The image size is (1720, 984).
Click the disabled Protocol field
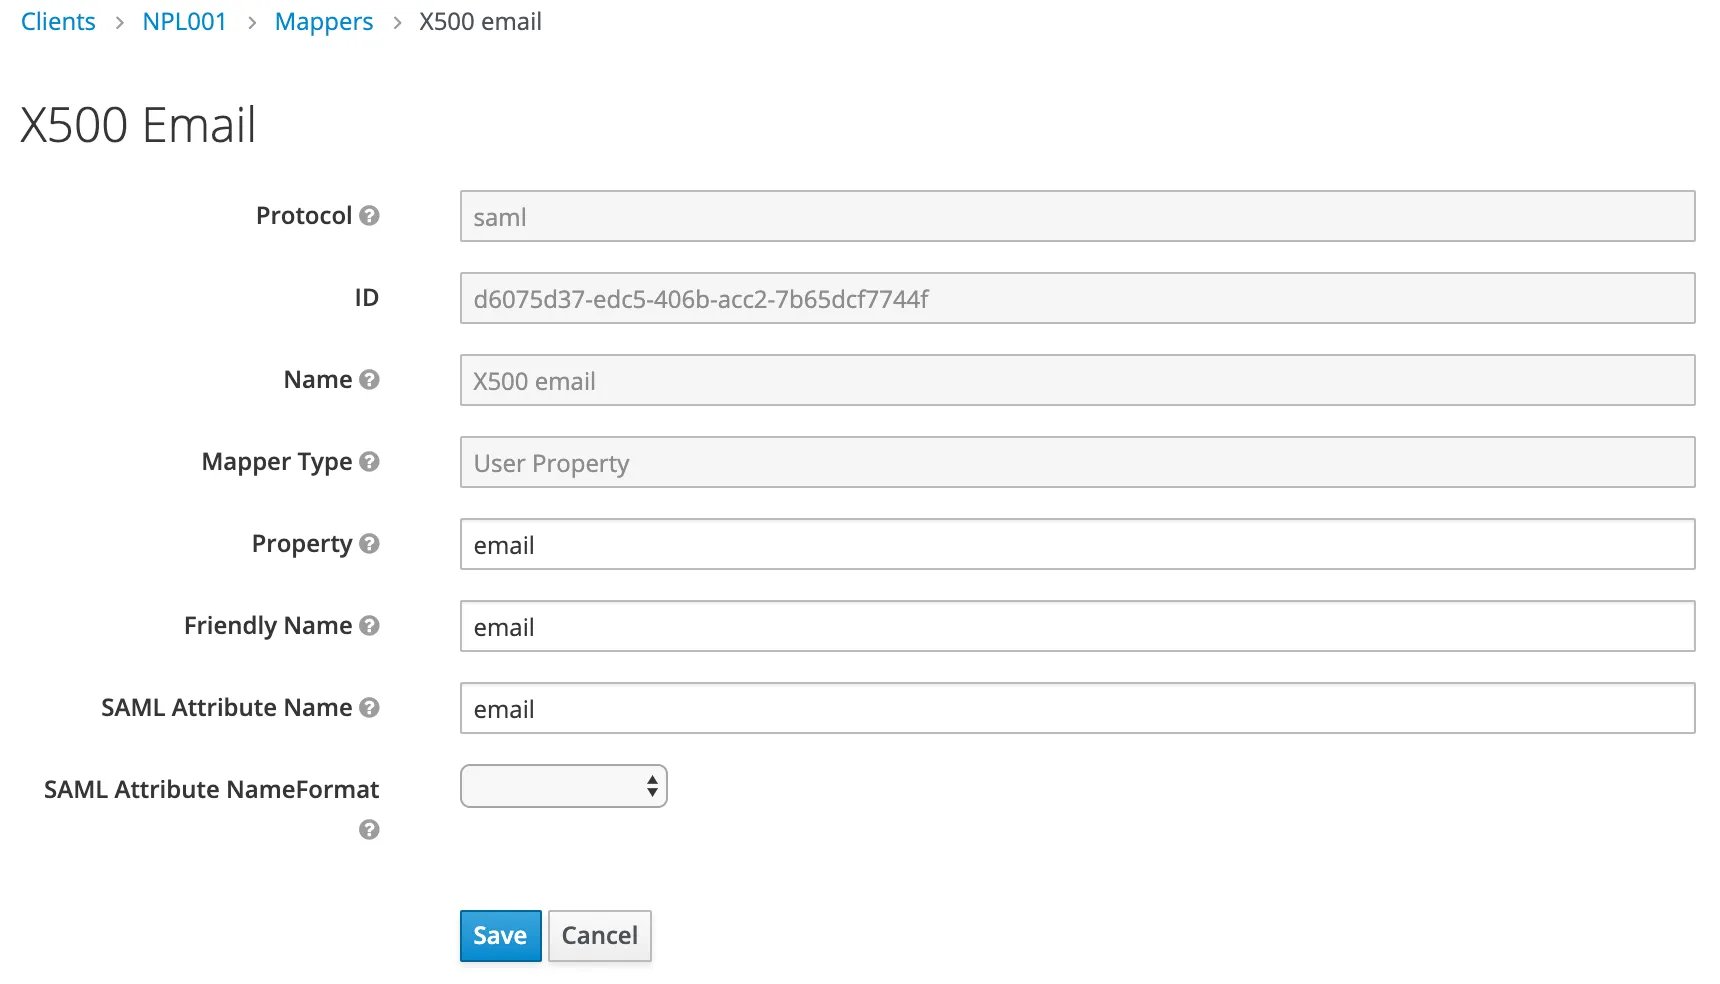pos(1077,217)
